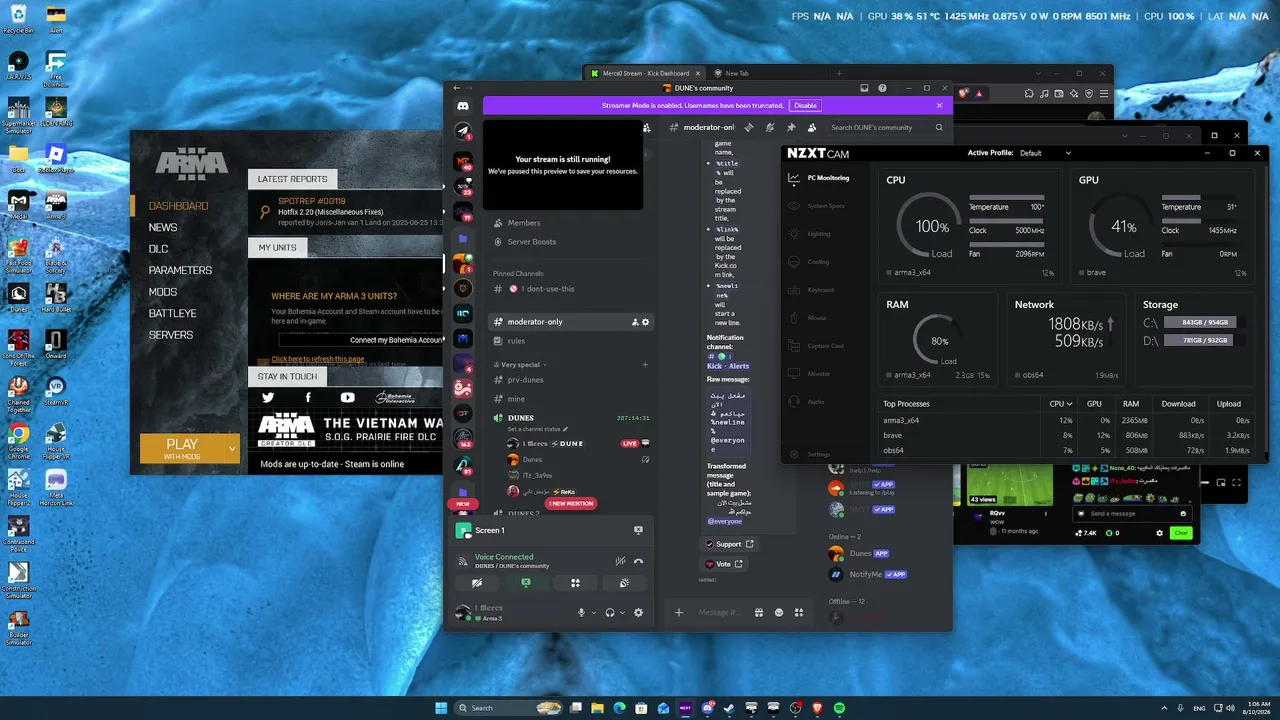The height and width of the screenshot is (720, 1280).
Task: Sort Top Processes by CPU column
Action: (1061, 404)
